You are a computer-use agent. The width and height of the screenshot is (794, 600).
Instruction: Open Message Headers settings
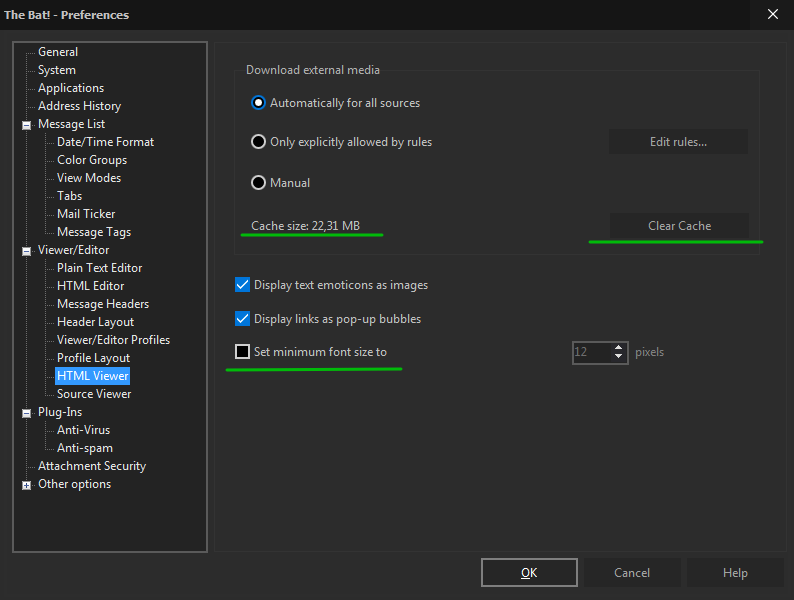click(x=103, y=303)
